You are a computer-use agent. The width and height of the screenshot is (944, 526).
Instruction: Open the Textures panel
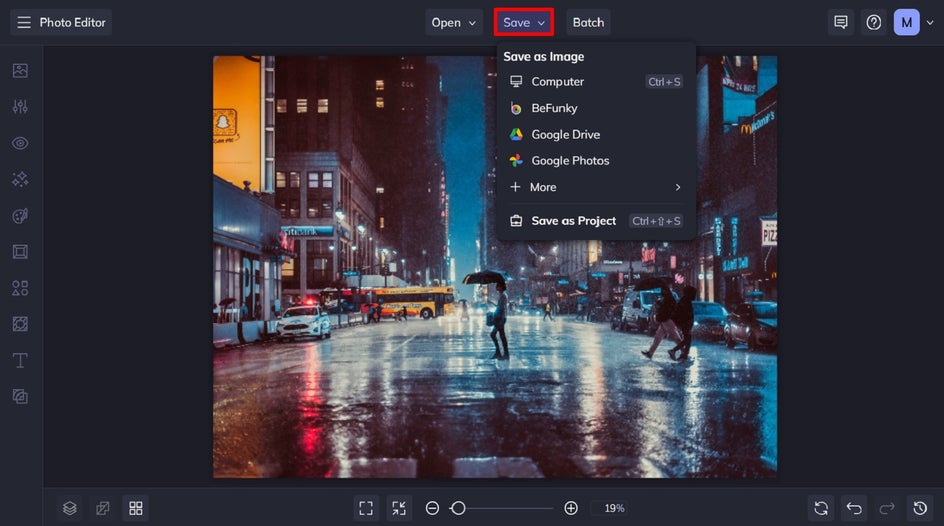coord(20,397)
